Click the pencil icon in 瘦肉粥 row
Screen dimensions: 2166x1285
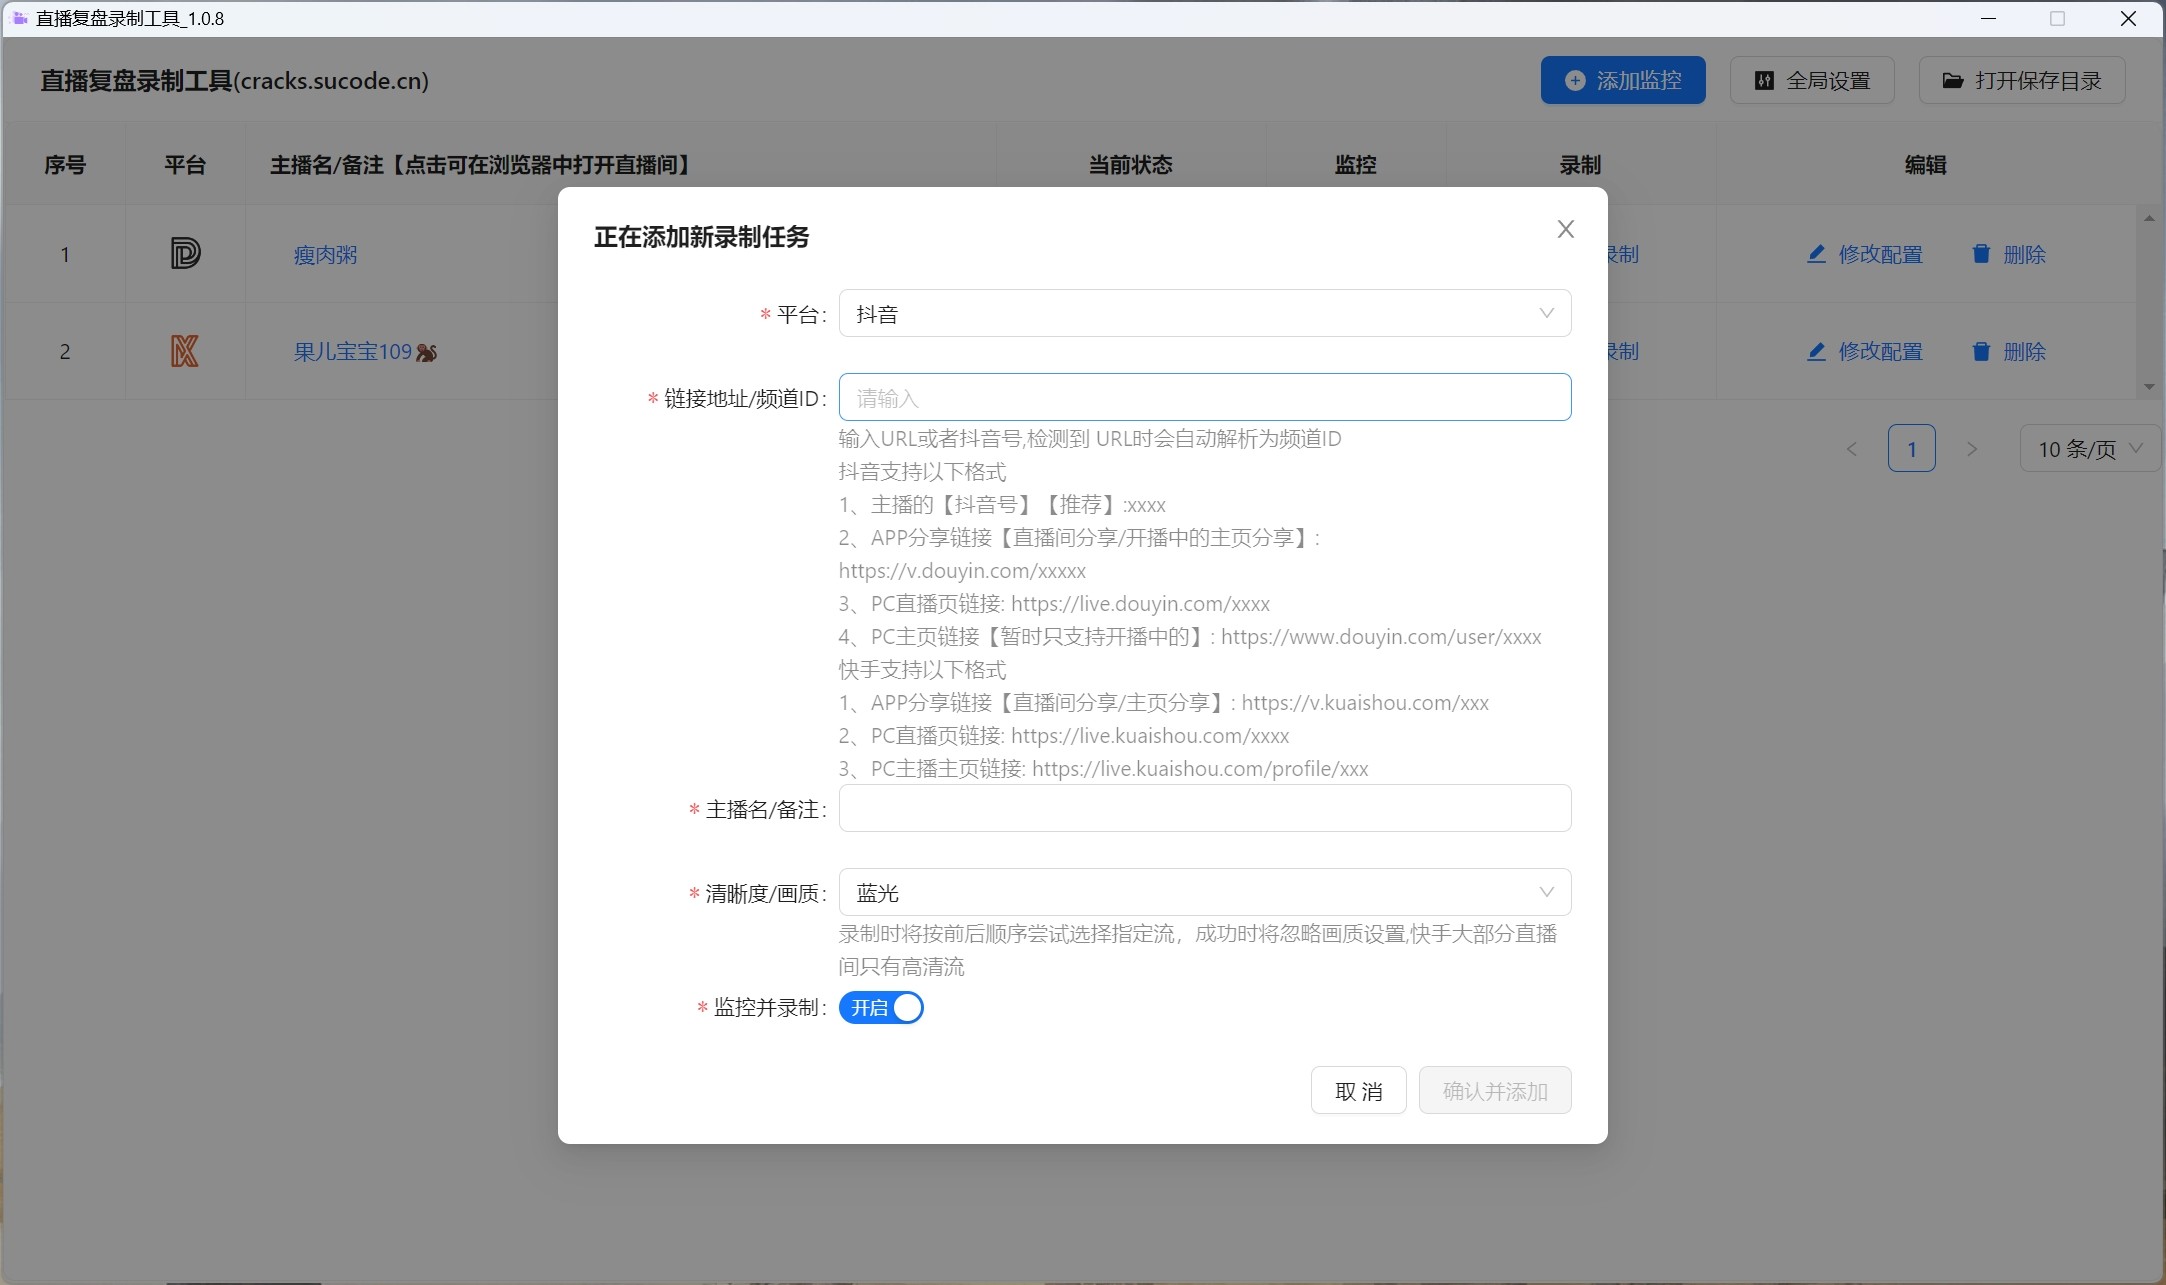tap(1817, 254)
